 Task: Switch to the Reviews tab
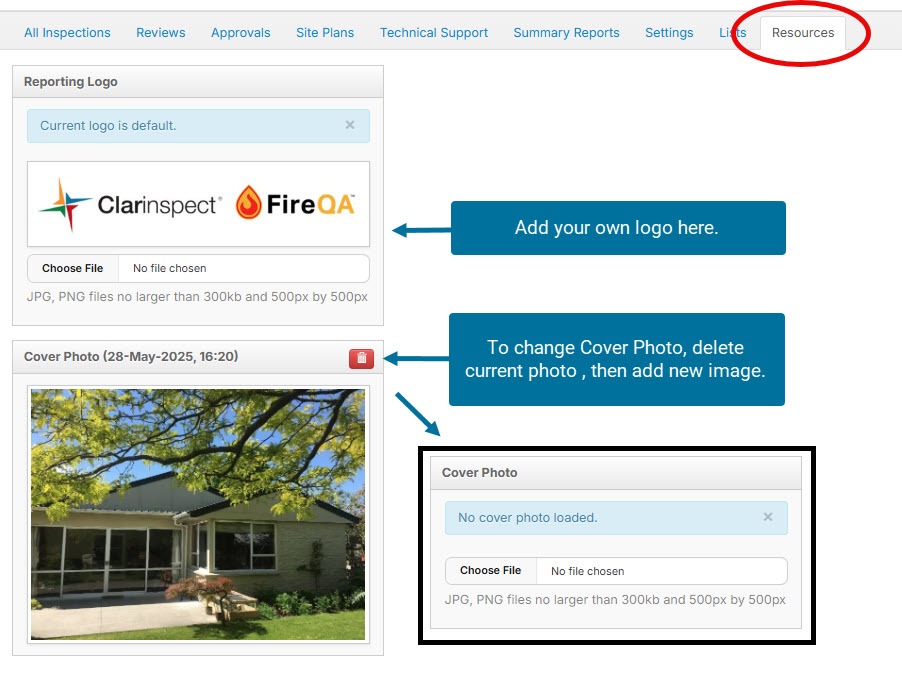160,33
